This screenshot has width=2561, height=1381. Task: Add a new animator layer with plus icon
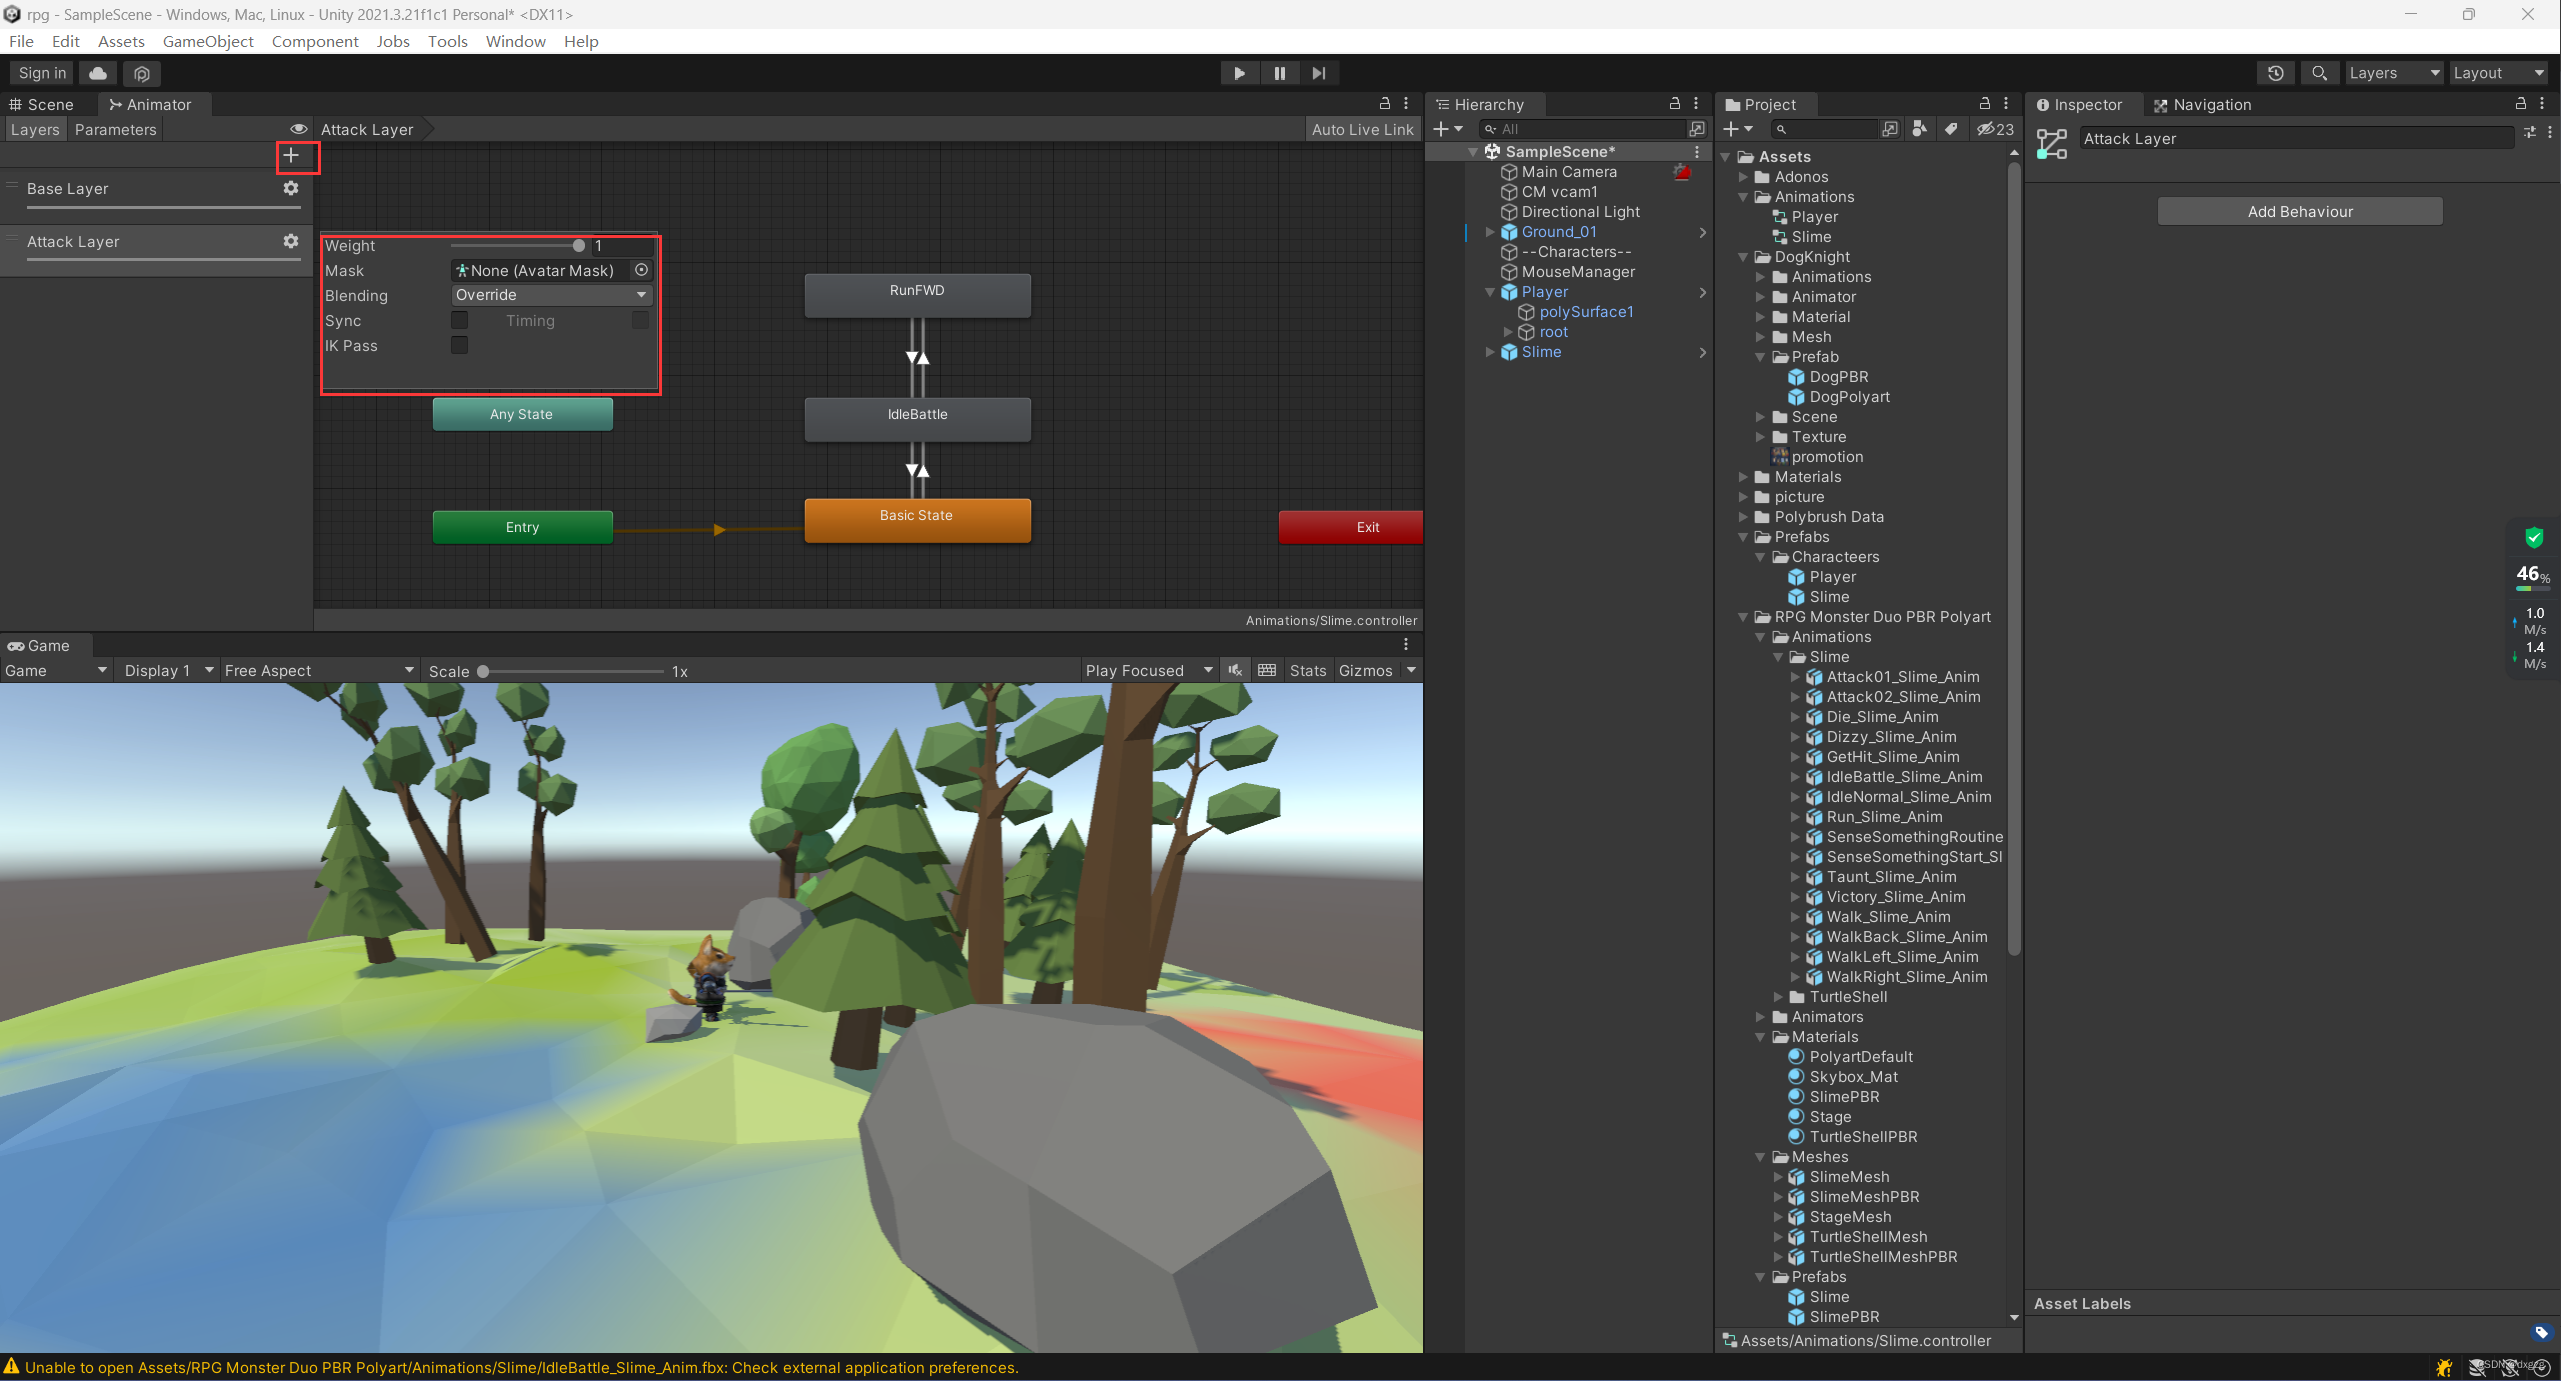(291, 156)
